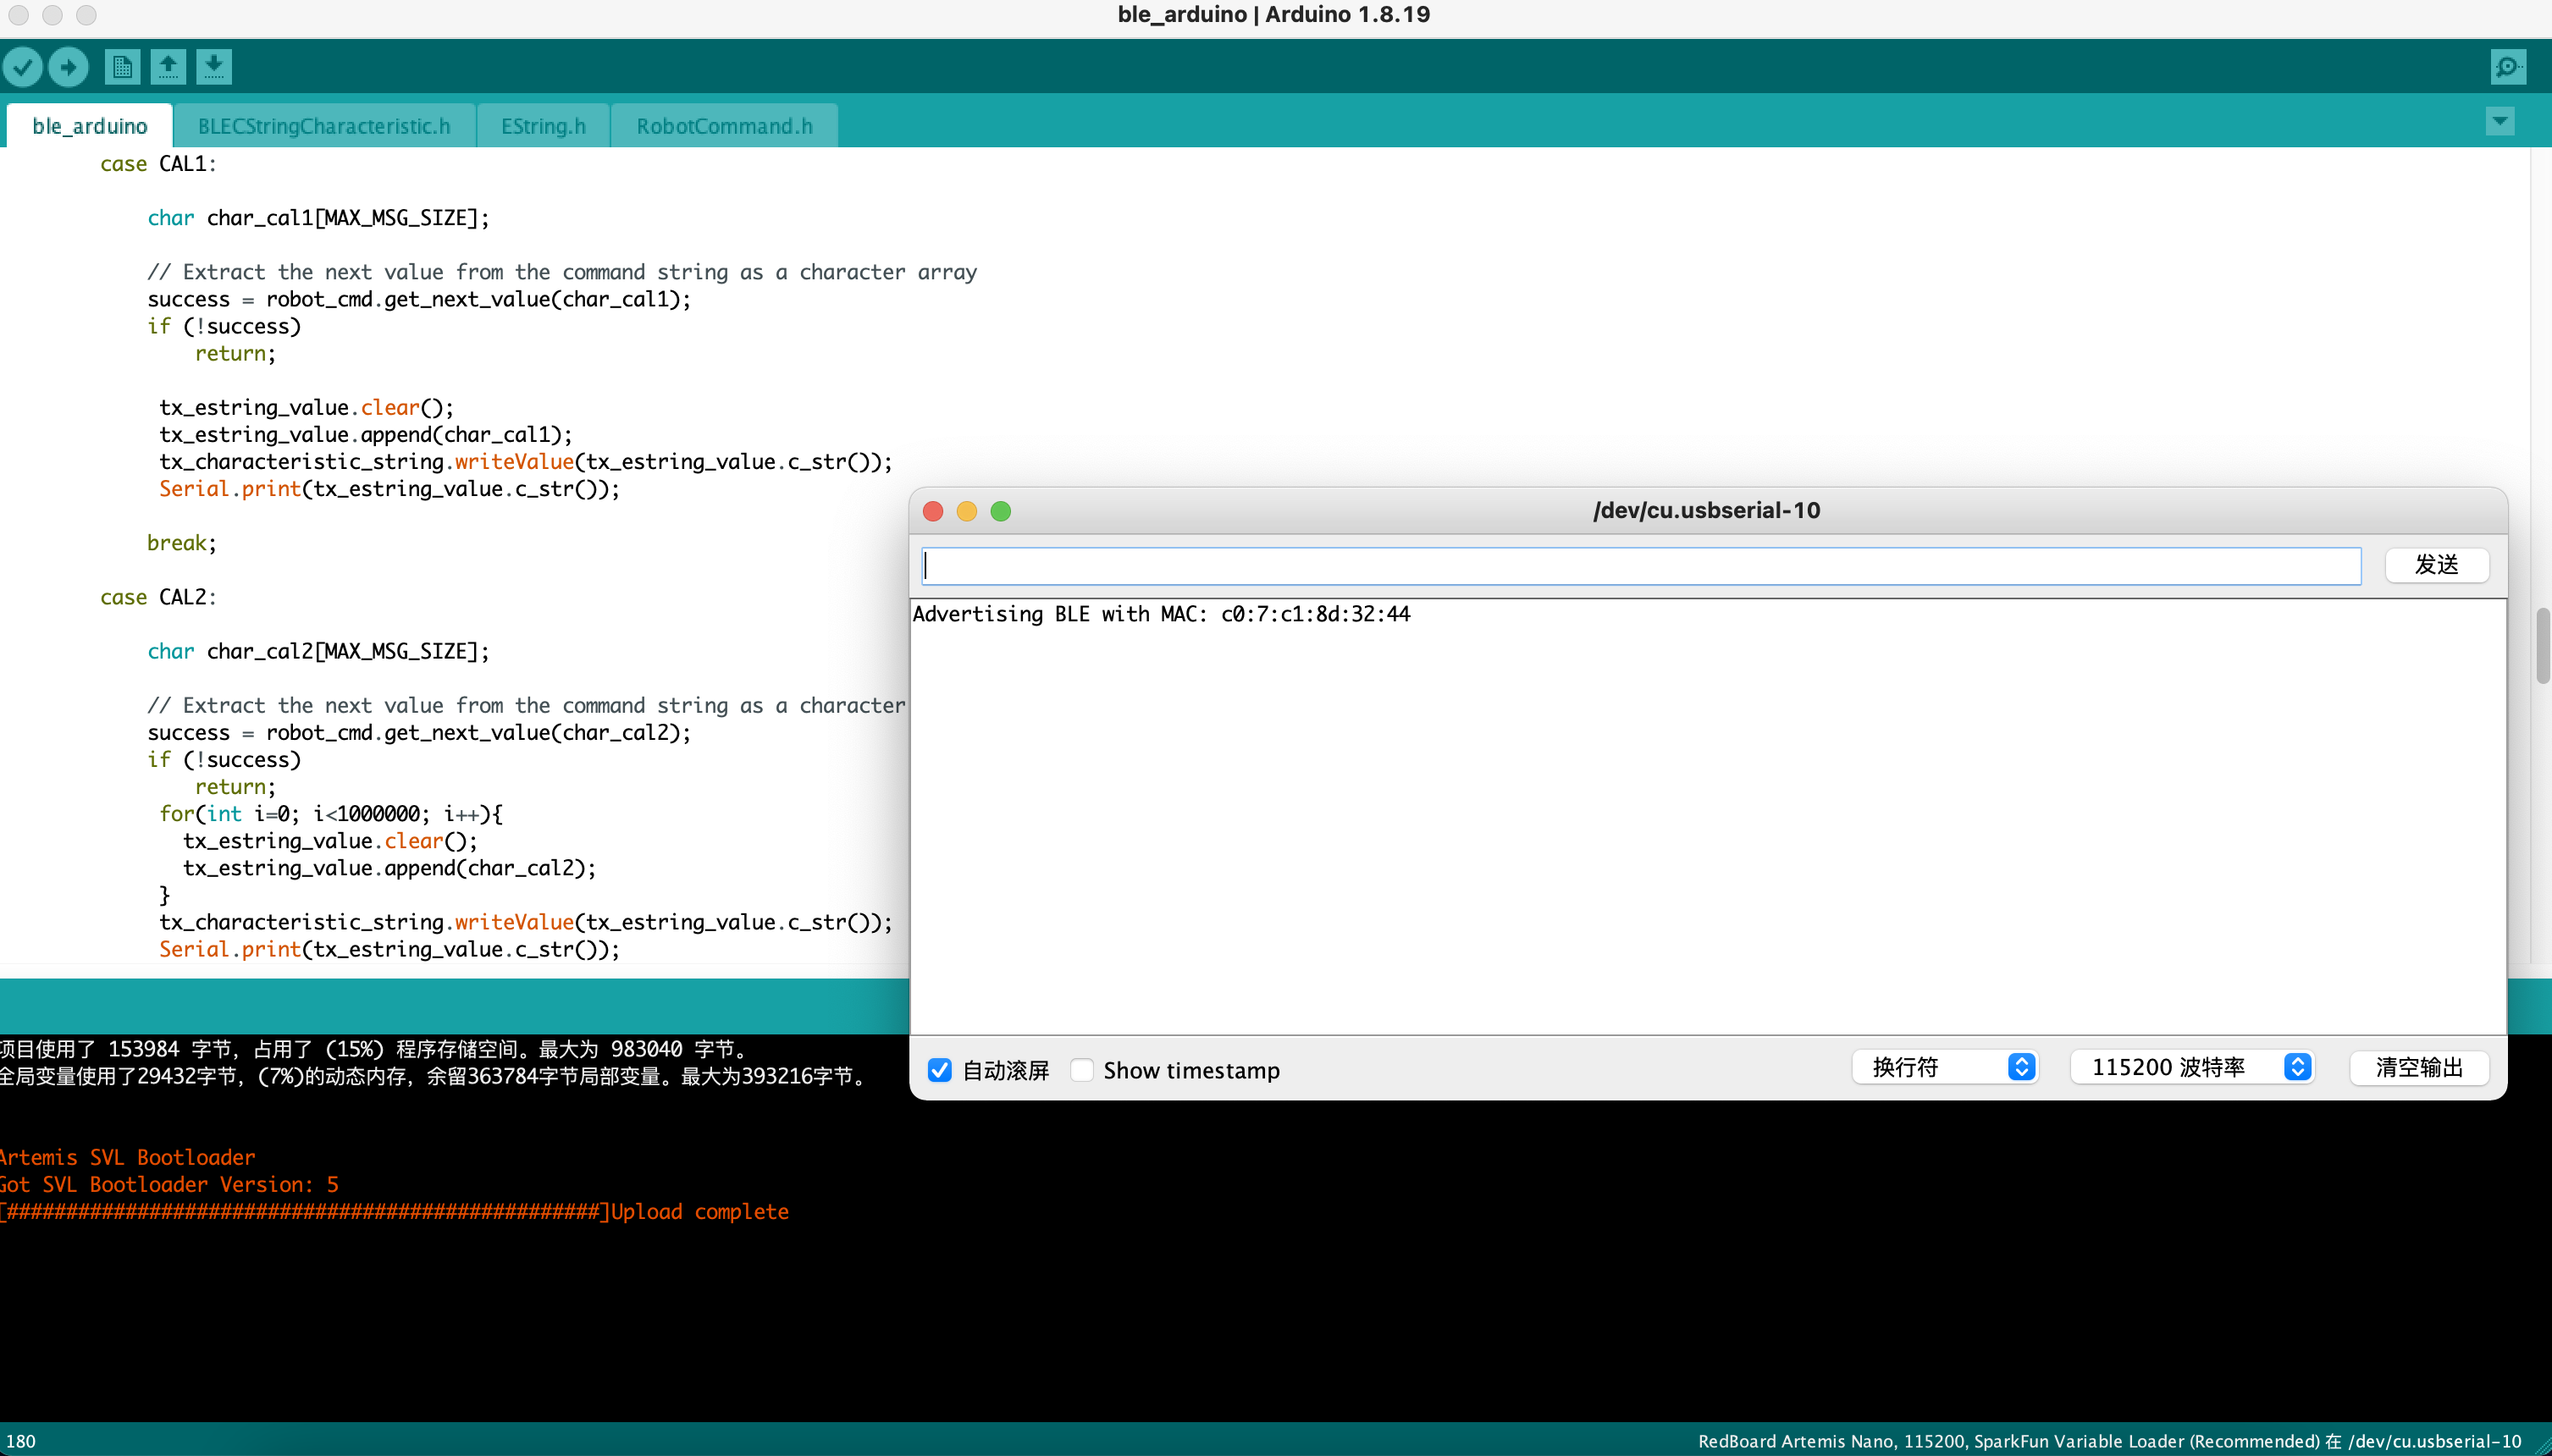Click the 'break;' statement in editor
The height and width of the screenshot is (1456, 2552).
(182, 543)
